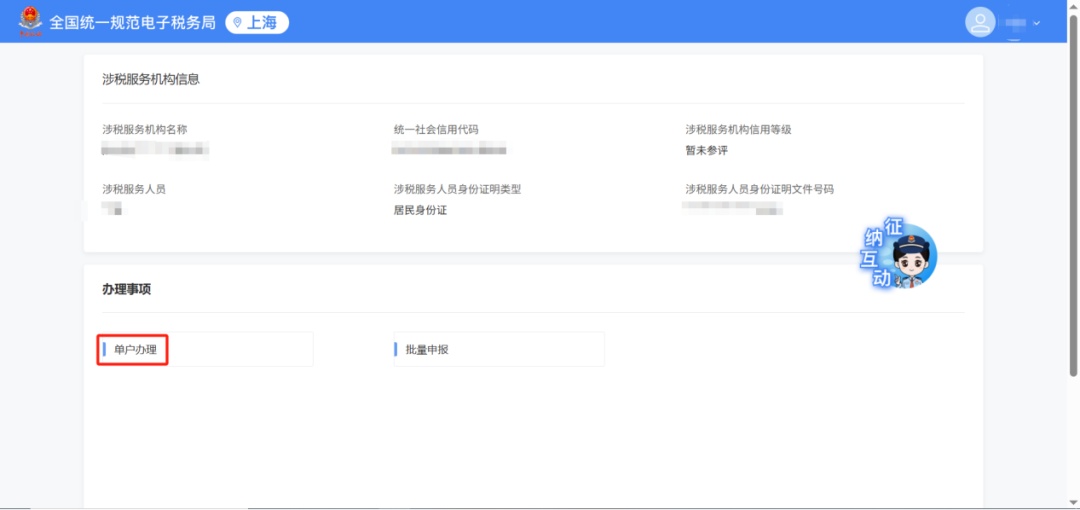Click the blurred 涉税服务机构名称 value
Viewport: 1080px width, 510px height.
coord(155,150)
